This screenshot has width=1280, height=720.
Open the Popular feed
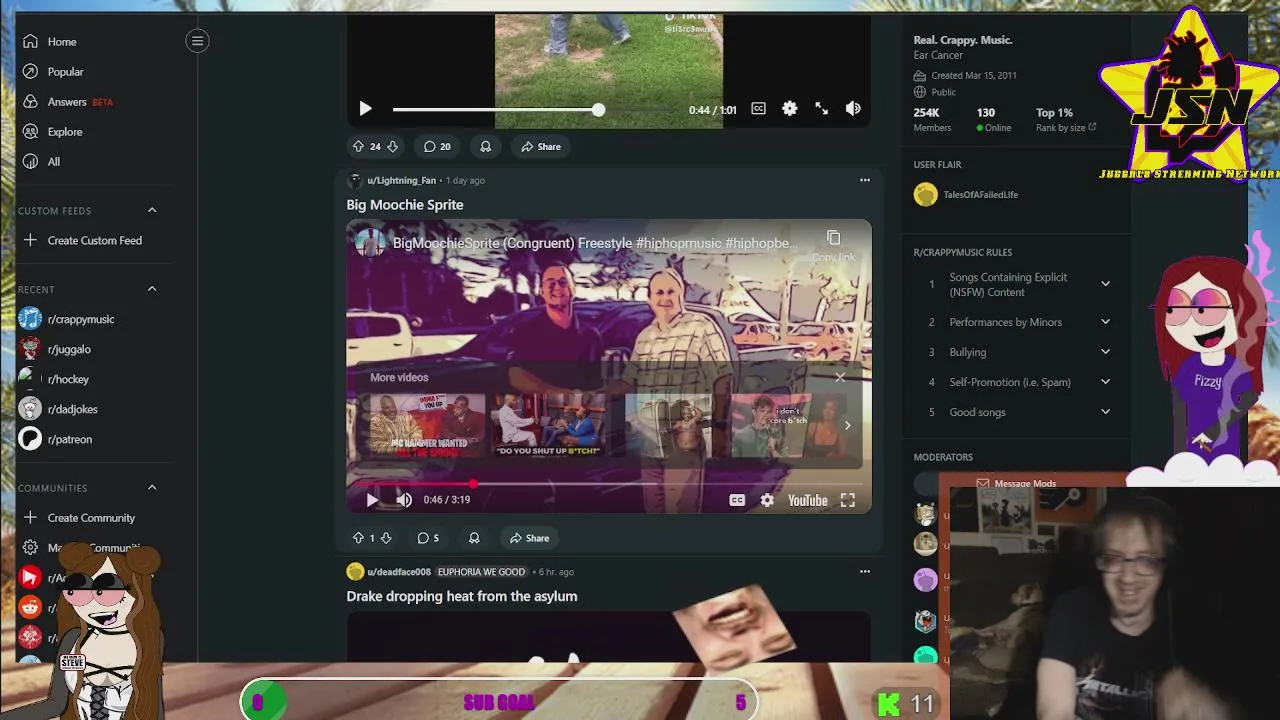[65, 72]
